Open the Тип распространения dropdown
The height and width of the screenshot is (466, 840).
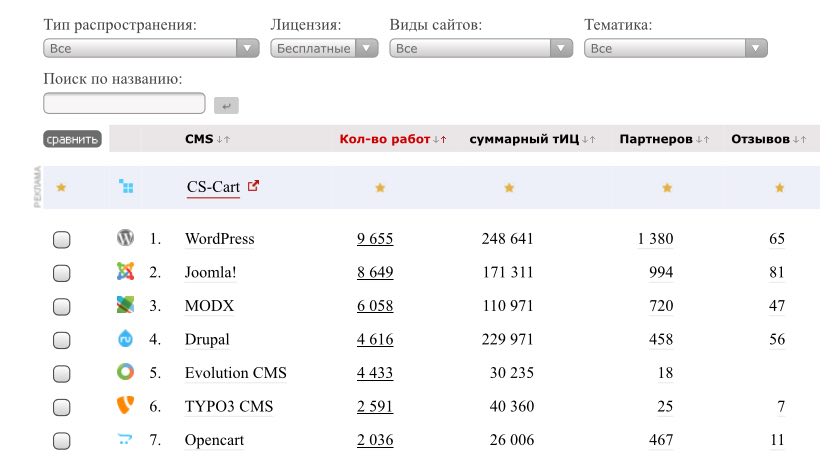(151, 48)
